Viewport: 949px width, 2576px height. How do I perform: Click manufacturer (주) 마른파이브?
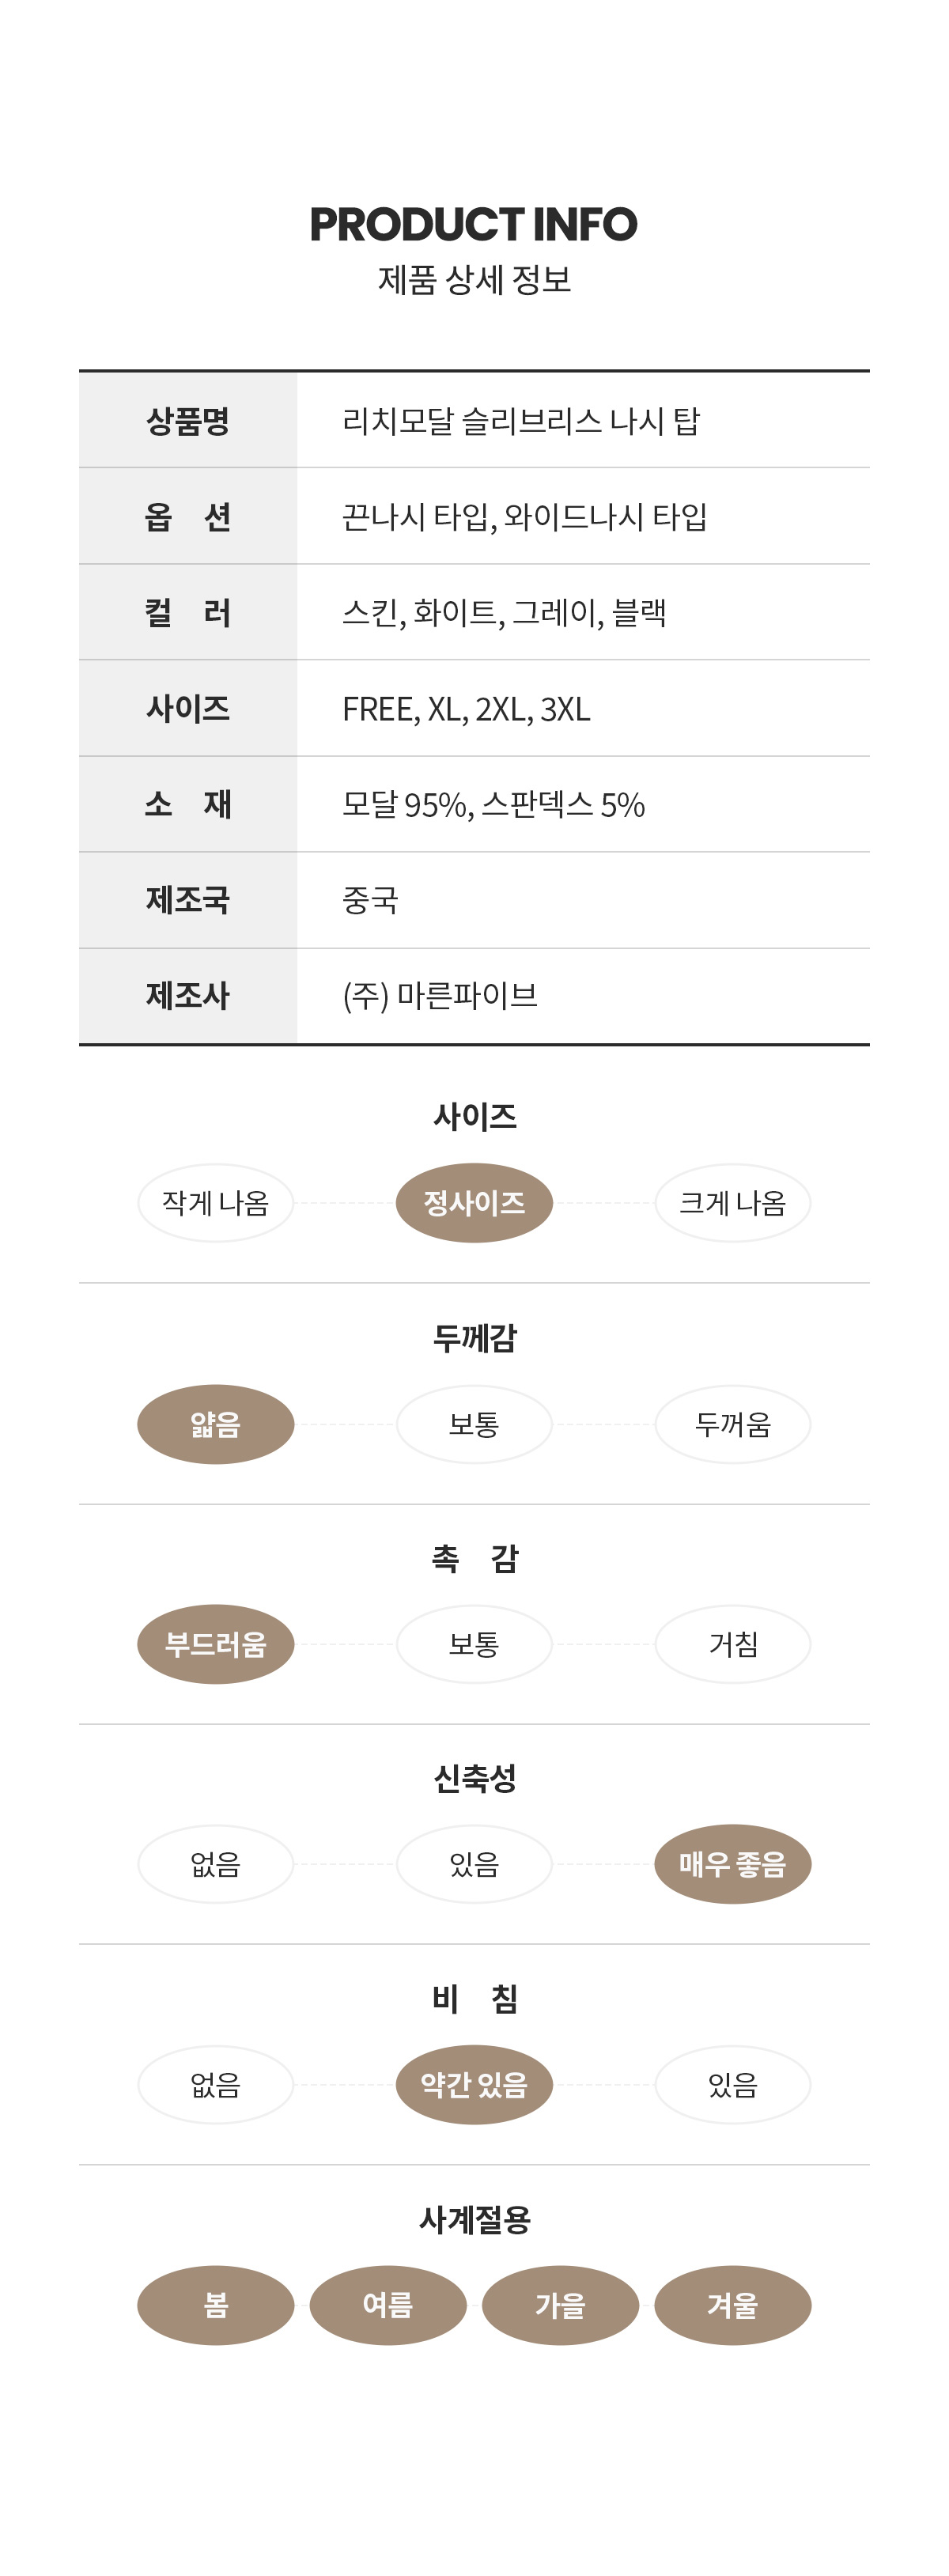point(440,996)
